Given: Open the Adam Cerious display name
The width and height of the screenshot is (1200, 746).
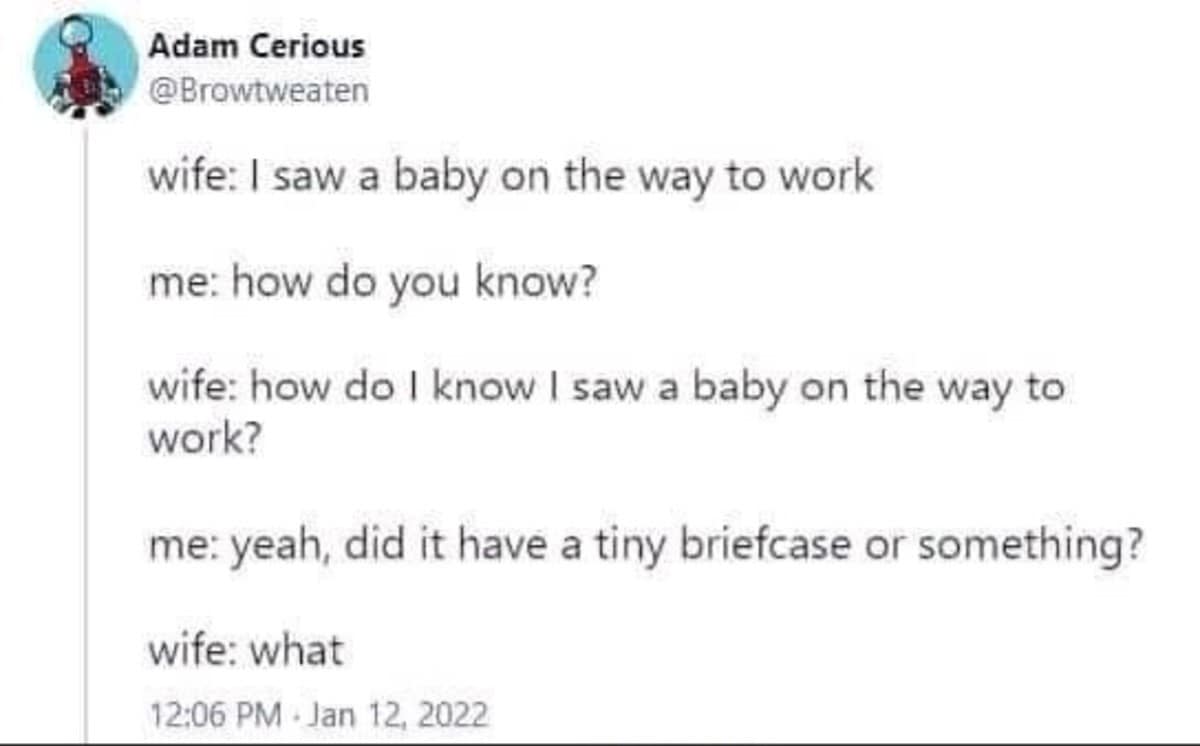Looking at the screenshot, I should 257,45.
